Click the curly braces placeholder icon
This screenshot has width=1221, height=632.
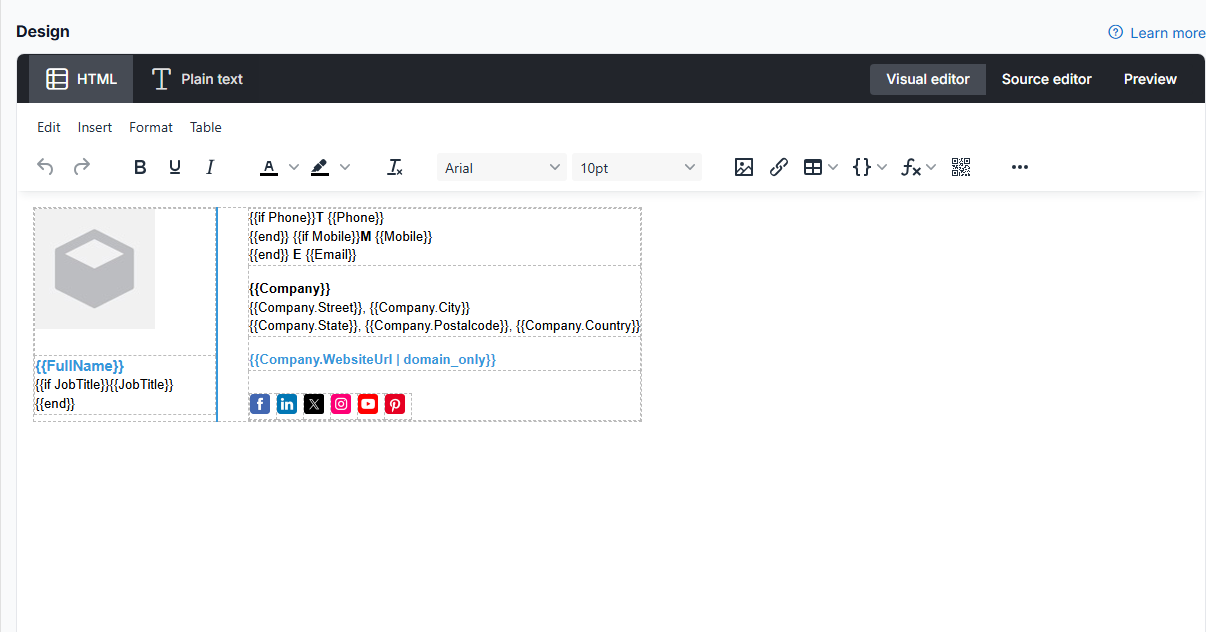(861, 167)
